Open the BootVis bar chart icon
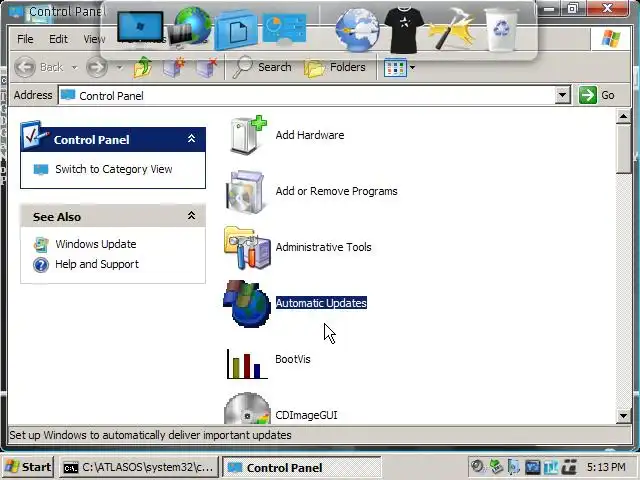Viewport: 640px width, 480px height. point(247,363)
